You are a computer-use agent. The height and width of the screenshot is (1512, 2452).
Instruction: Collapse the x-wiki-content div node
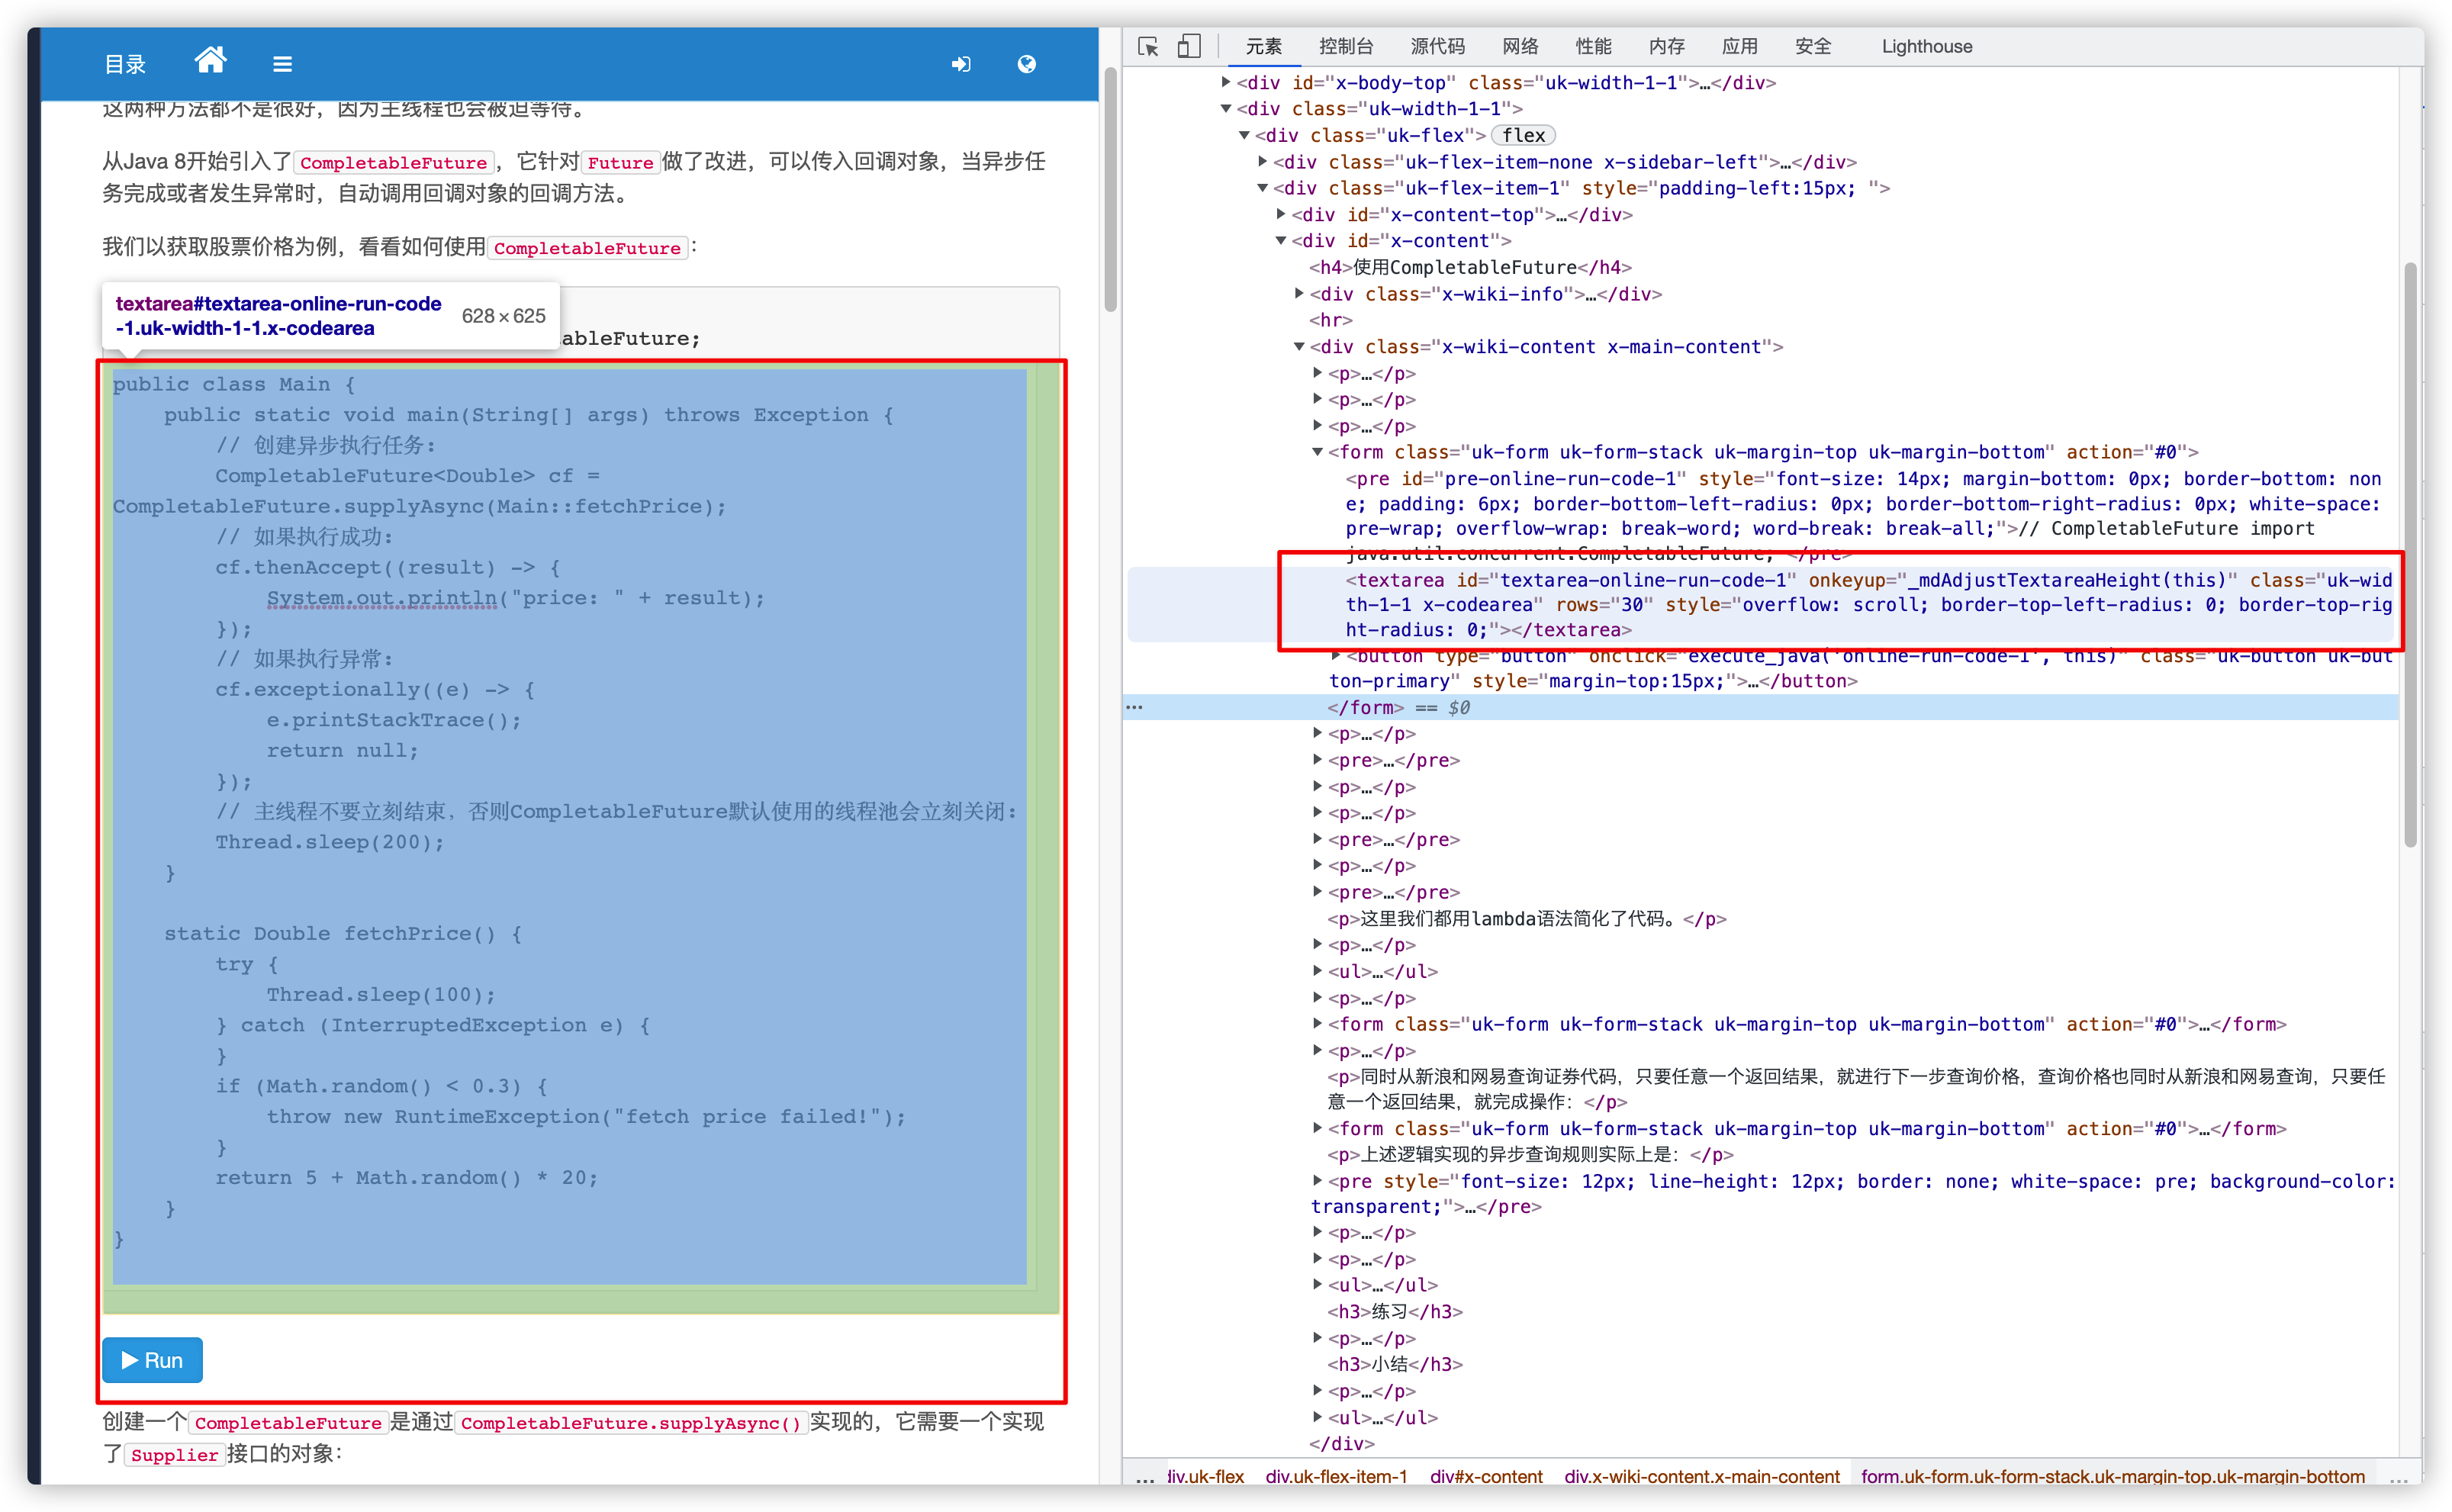[x=1299, y=347]
